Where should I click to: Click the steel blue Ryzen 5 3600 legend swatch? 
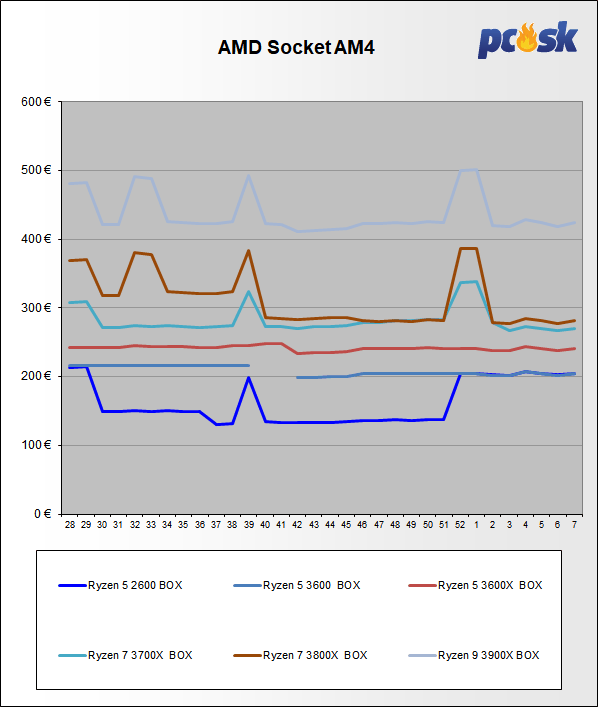tap(247, 586)
